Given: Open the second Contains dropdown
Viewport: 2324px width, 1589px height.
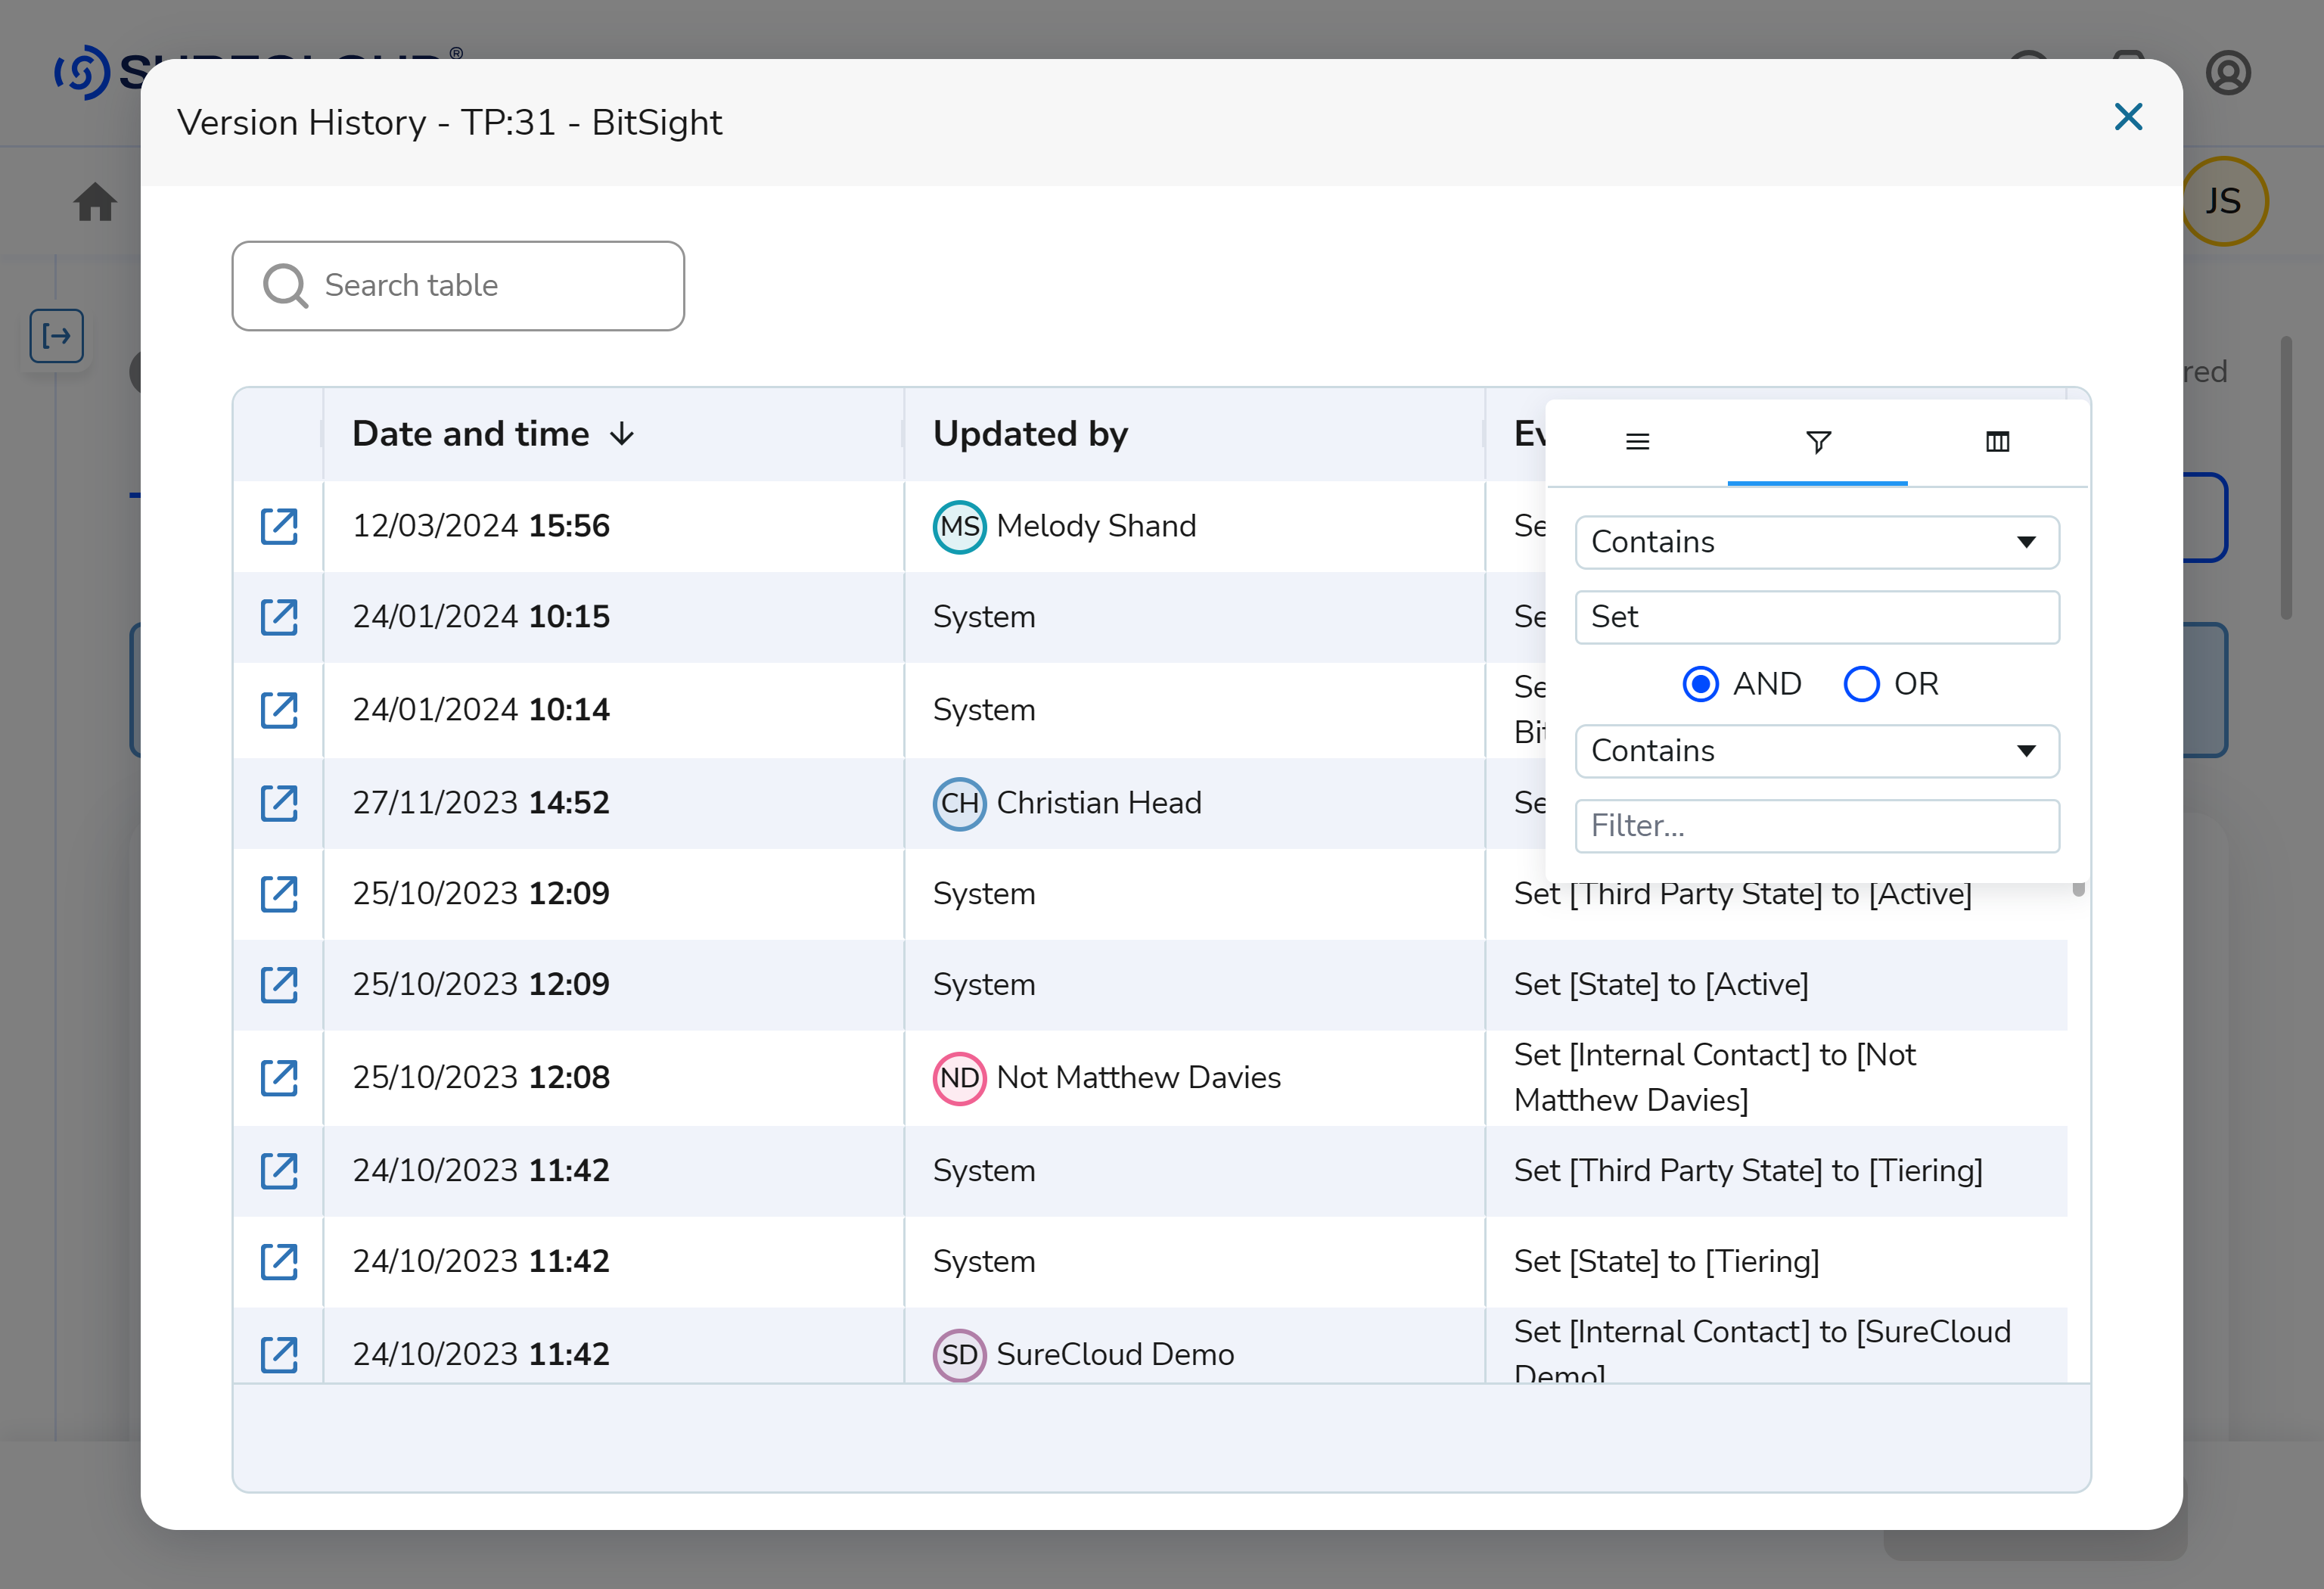Looking at the screenshot, I should tap(1816, 751).
